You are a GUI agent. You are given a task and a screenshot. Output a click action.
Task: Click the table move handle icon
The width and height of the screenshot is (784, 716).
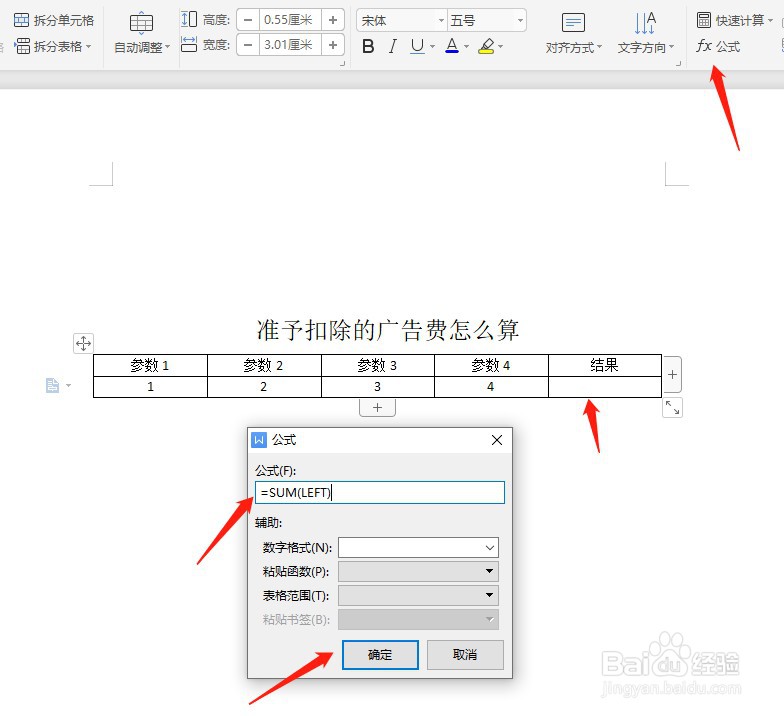tap(83, 344)
